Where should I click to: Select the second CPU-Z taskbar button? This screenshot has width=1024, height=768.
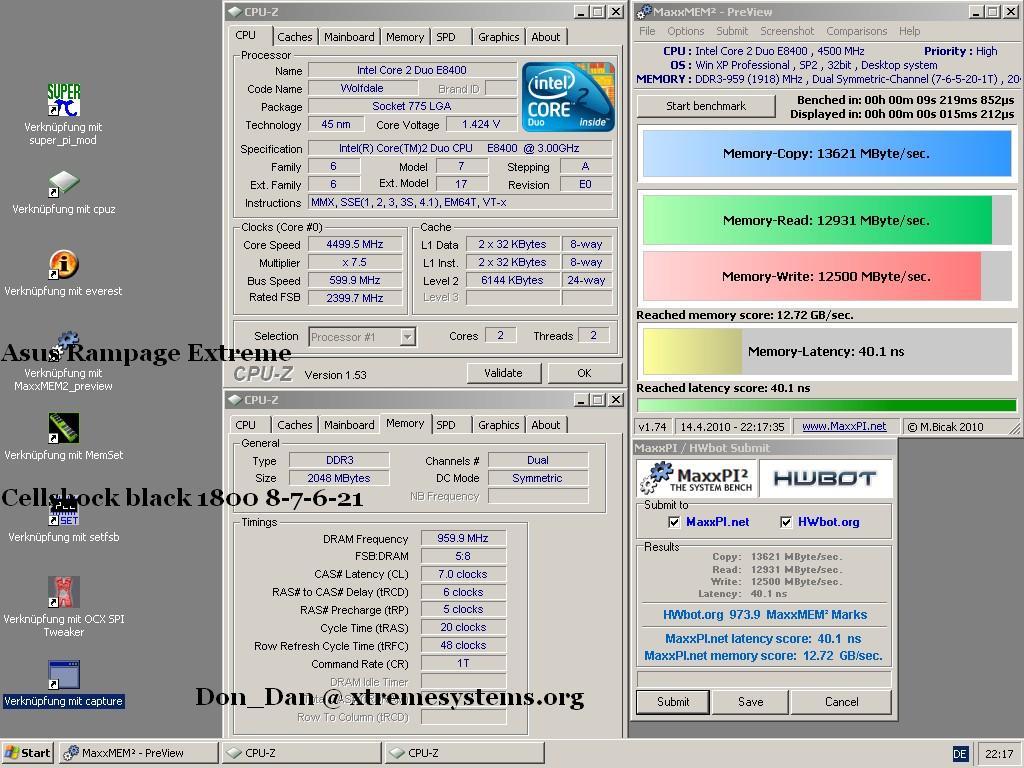[464, 753]
